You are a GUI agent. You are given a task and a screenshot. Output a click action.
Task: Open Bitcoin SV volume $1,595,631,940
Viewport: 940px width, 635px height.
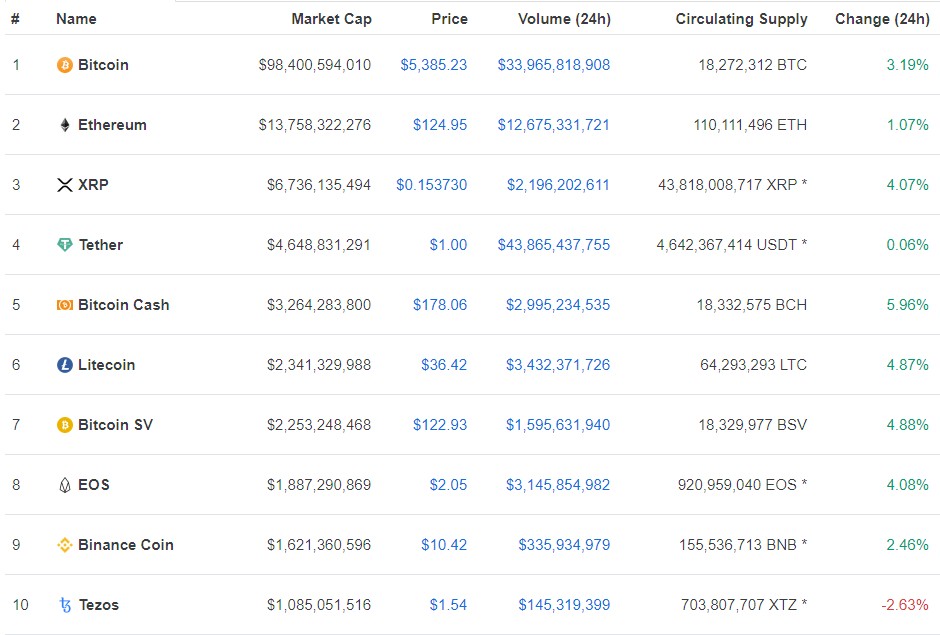click(558, 425)
